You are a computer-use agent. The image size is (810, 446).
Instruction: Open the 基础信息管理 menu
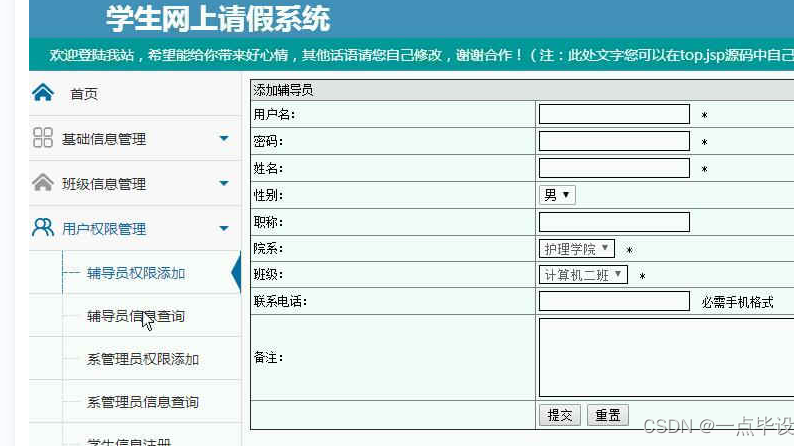(104, 139)
